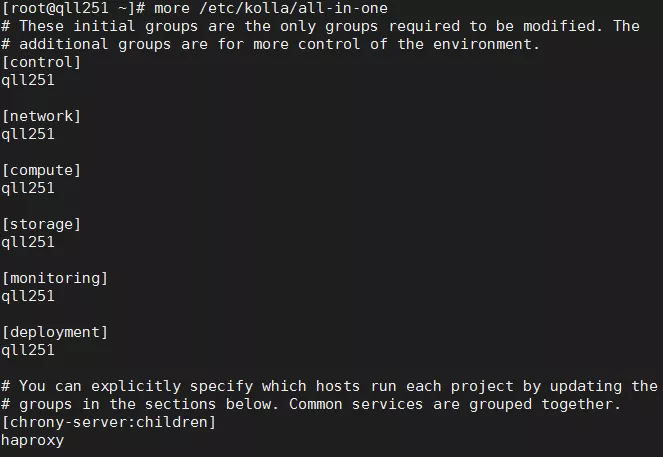Click the qll251 host under [monitoring]
The width and height of the screenshot is (663, 457).
pos(28,296)
